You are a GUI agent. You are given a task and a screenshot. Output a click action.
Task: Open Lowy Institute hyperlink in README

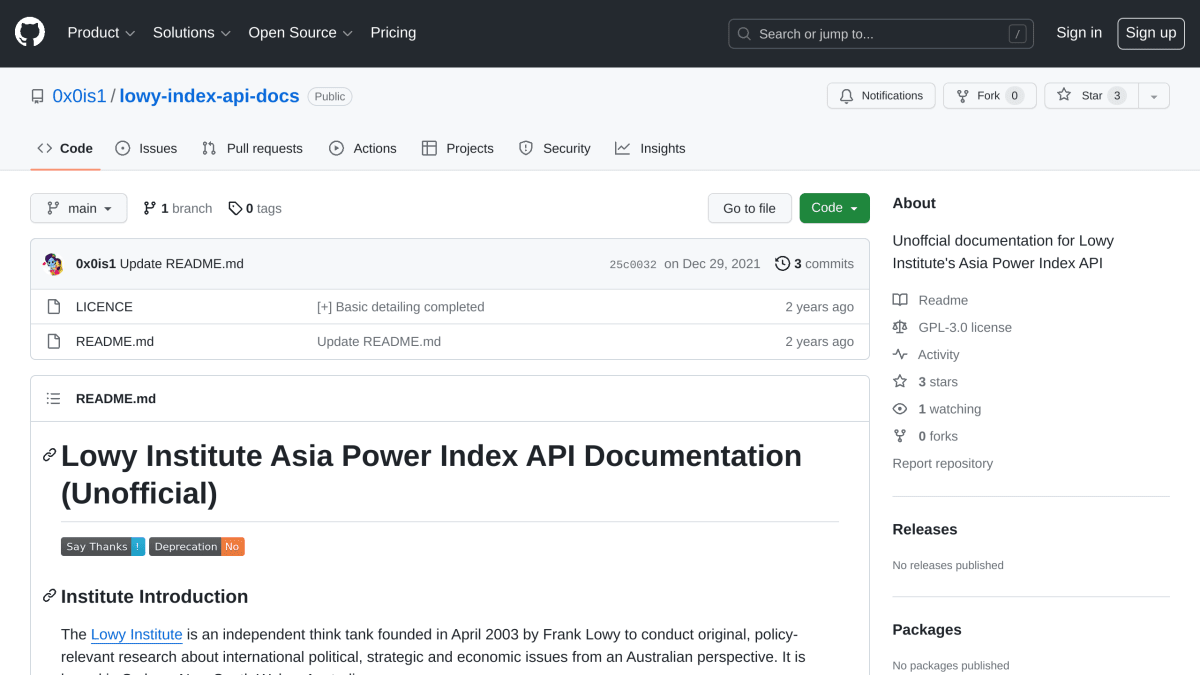[x=137, y=634]
